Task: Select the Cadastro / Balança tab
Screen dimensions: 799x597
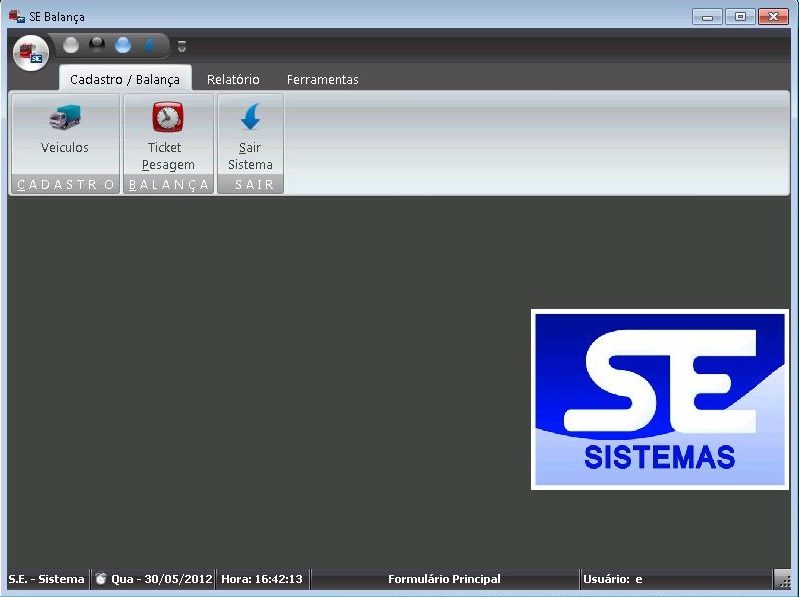Action: pyautogui.click(x=125, y=79)
